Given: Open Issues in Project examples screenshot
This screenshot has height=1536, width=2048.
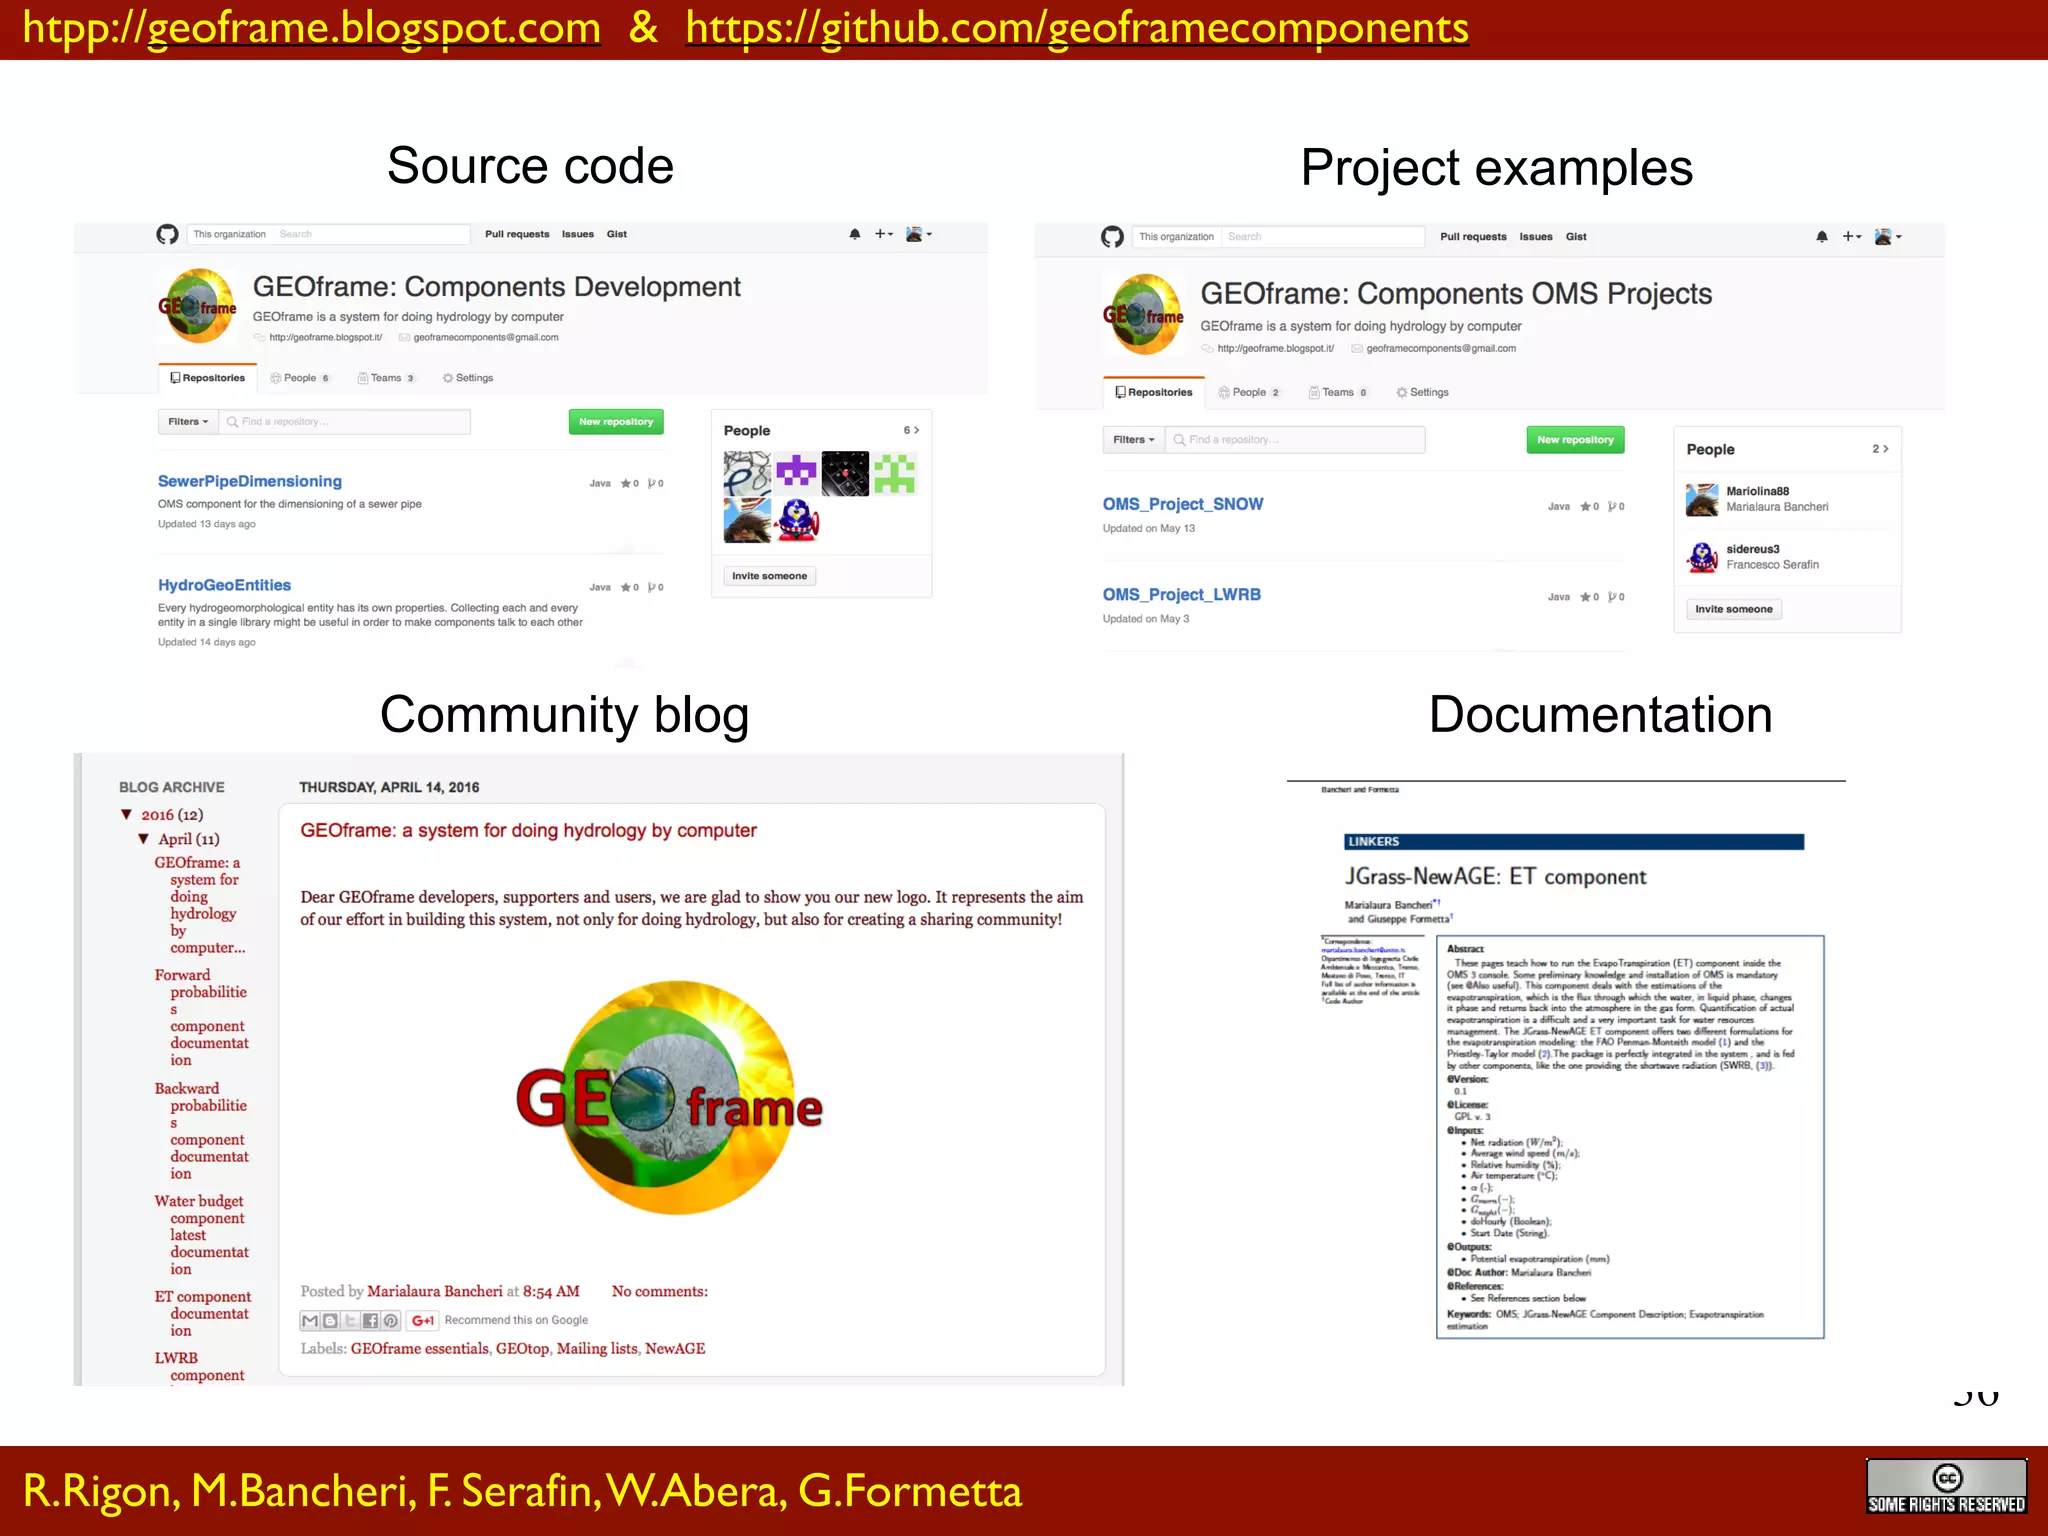Looking at the screenshot, I should pyautogui.click(x=1536, y=237).
